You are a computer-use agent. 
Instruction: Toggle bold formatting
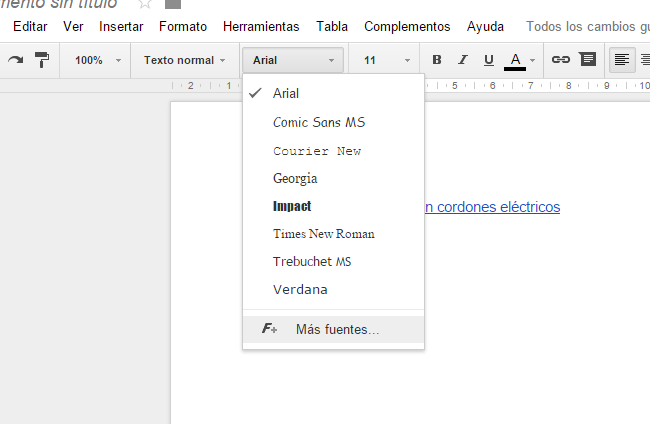tap(436, 60)
